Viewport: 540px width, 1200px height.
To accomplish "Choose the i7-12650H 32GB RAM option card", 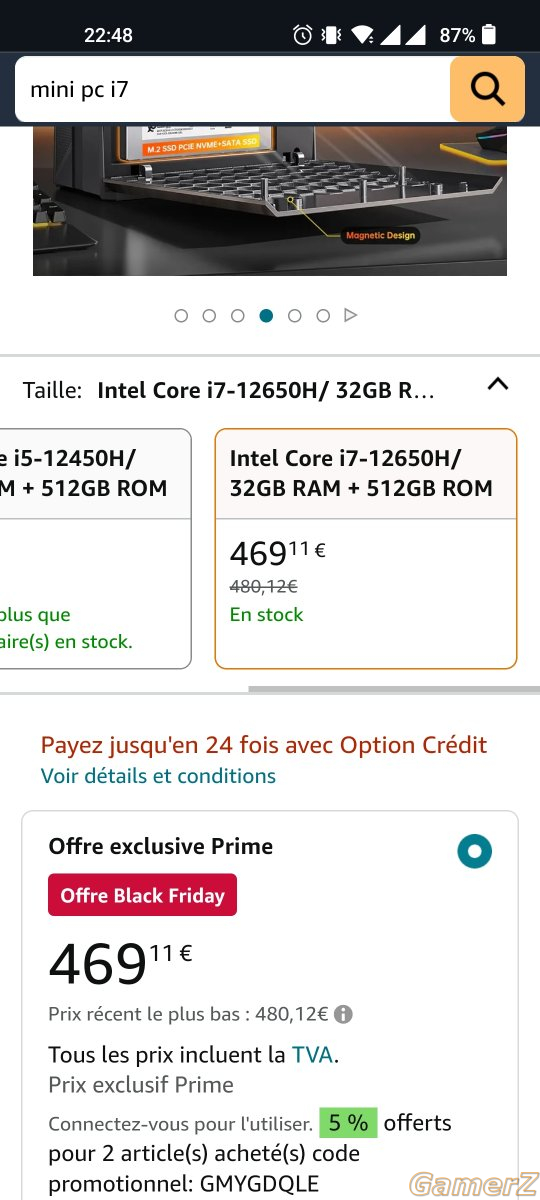I will click(366, 548).
